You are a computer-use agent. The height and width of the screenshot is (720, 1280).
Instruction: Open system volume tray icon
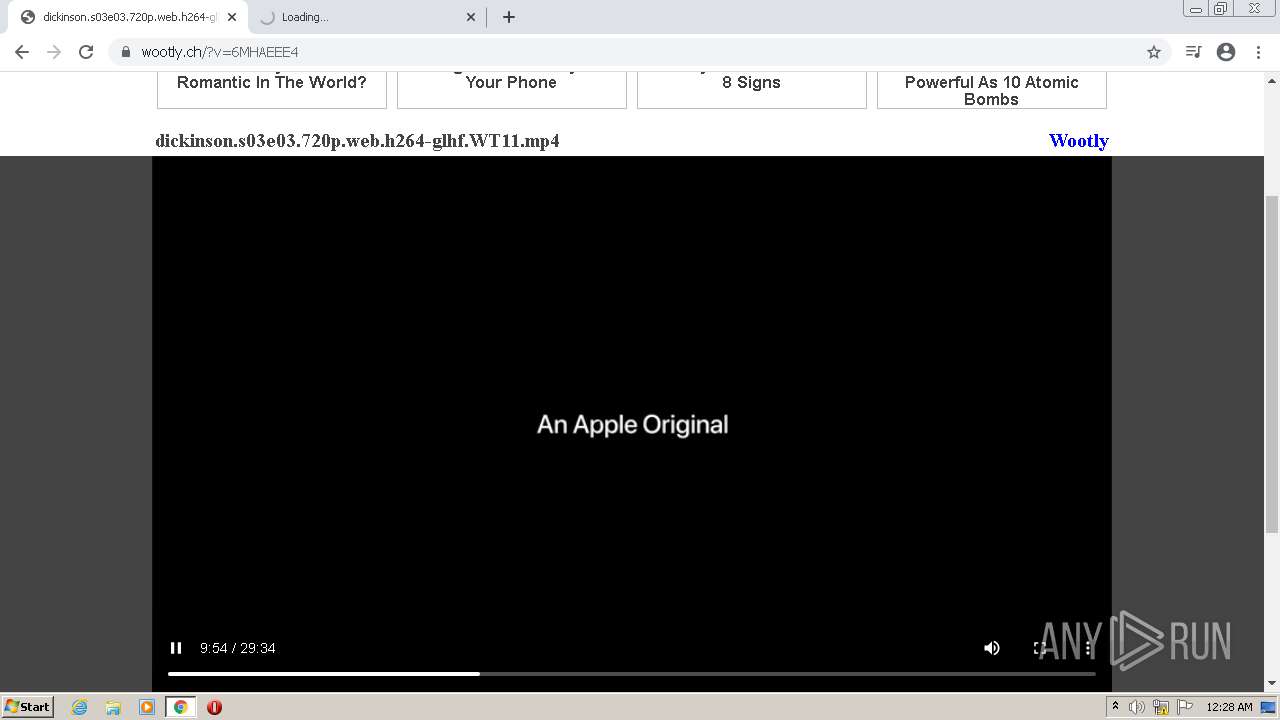[1137, 707]
